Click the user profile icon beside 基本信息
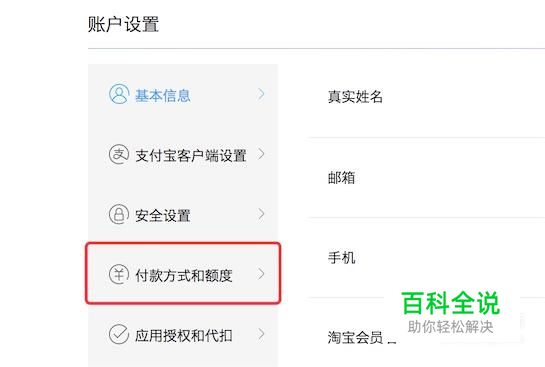The width and height of the screenshot is (545, 367). (x=119, y=94)
